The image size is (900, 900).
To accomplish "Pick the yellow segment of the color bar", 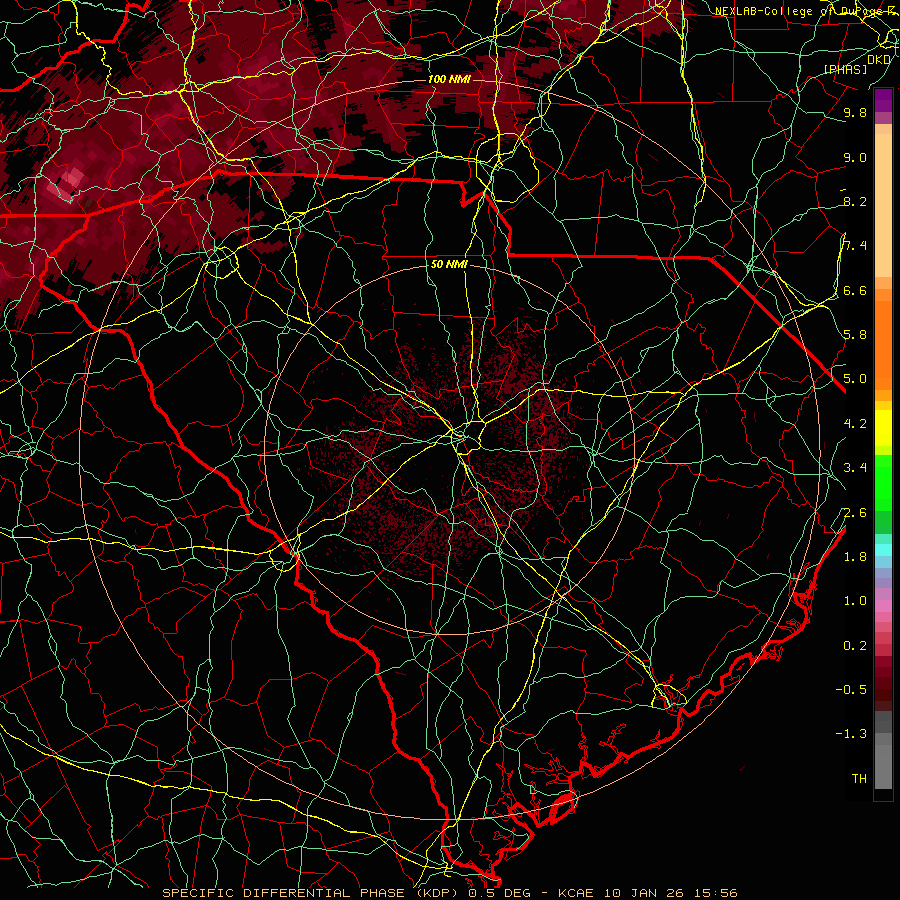I will 883,428.
